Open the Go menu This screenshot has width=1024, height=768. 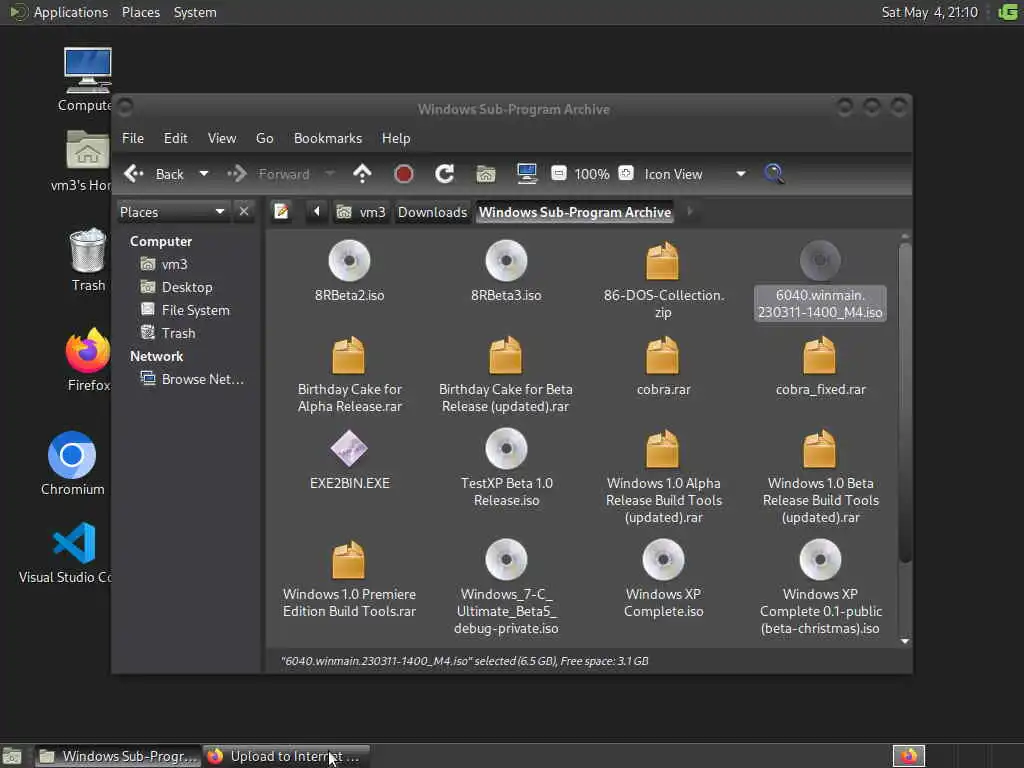pos(264,138)
